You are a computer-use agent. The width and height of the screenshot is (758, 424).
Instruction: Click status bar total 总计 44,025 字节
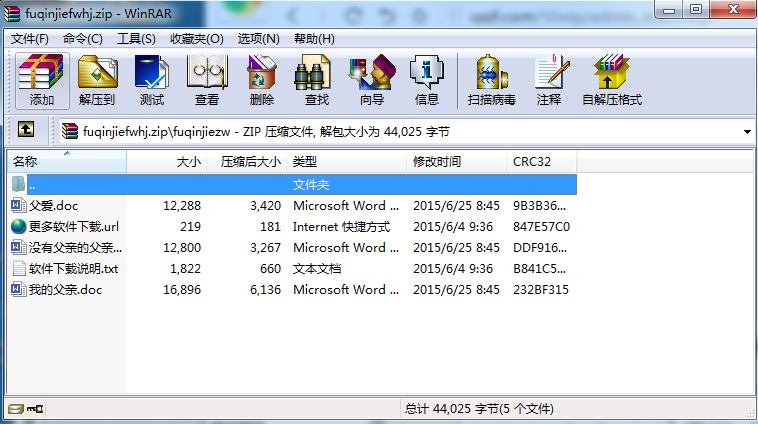479,409
